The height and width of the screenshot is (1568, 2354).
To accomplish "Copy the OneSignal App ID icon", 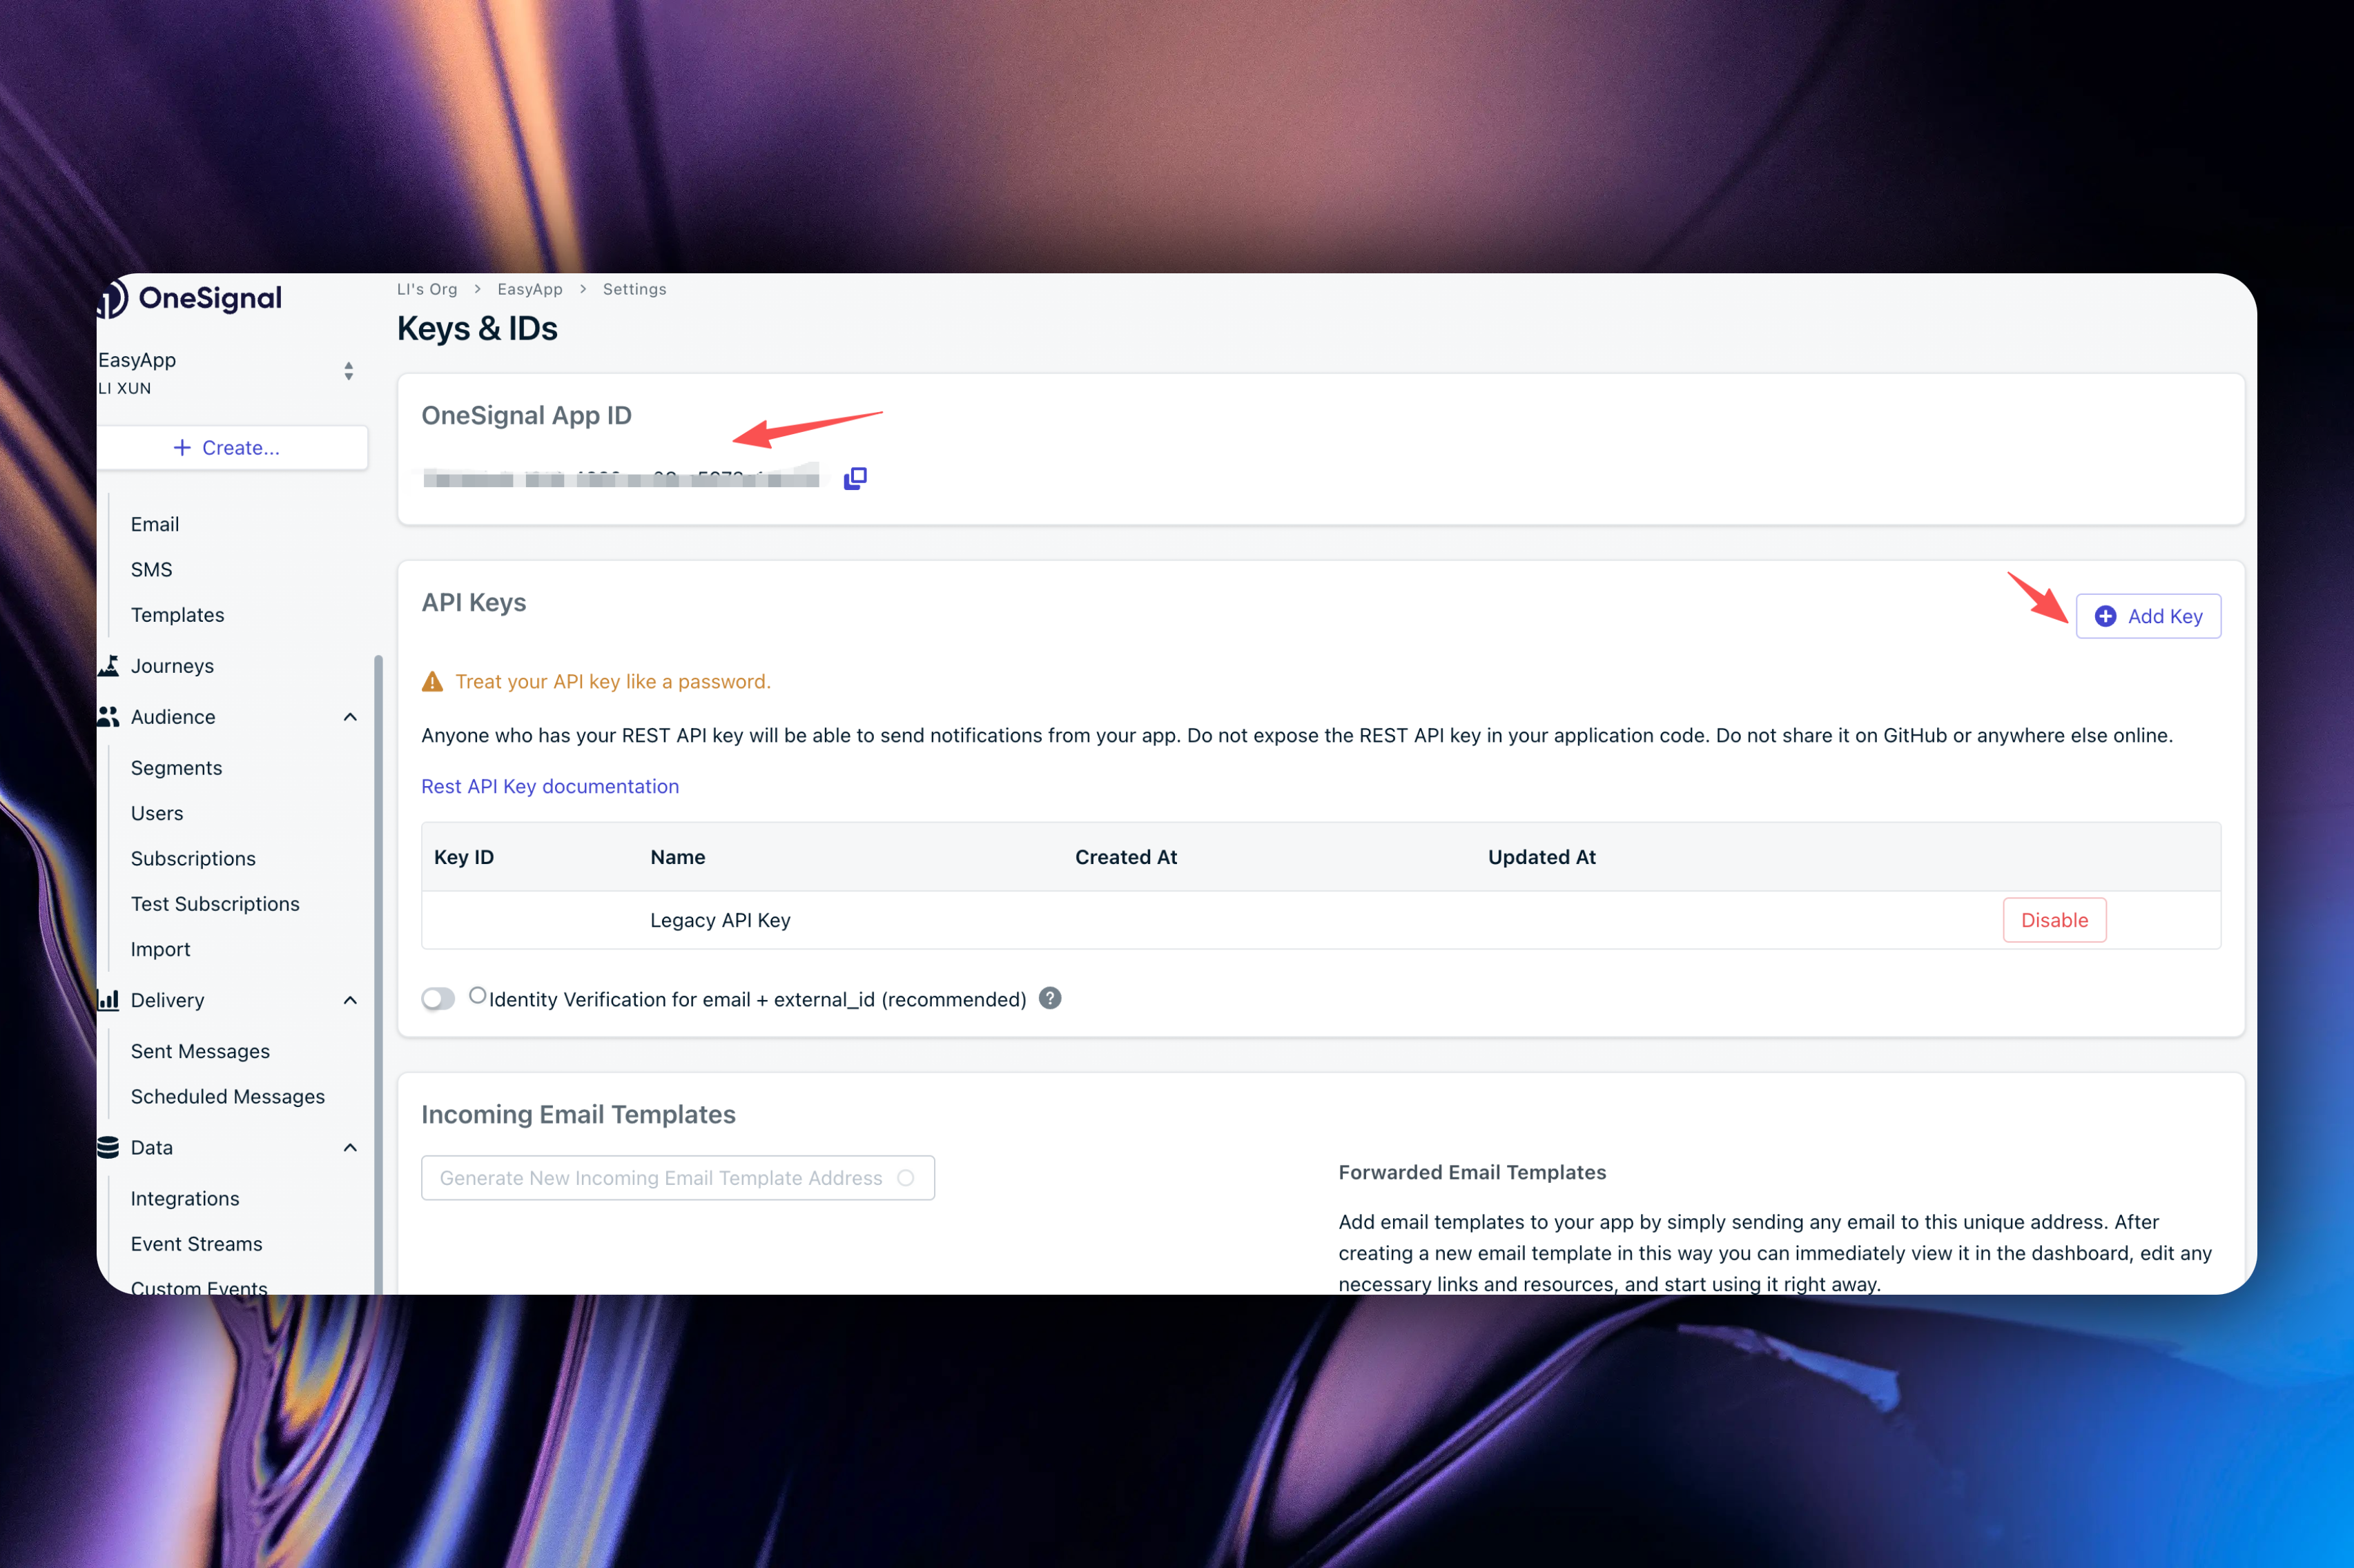I will pos(855,478).
